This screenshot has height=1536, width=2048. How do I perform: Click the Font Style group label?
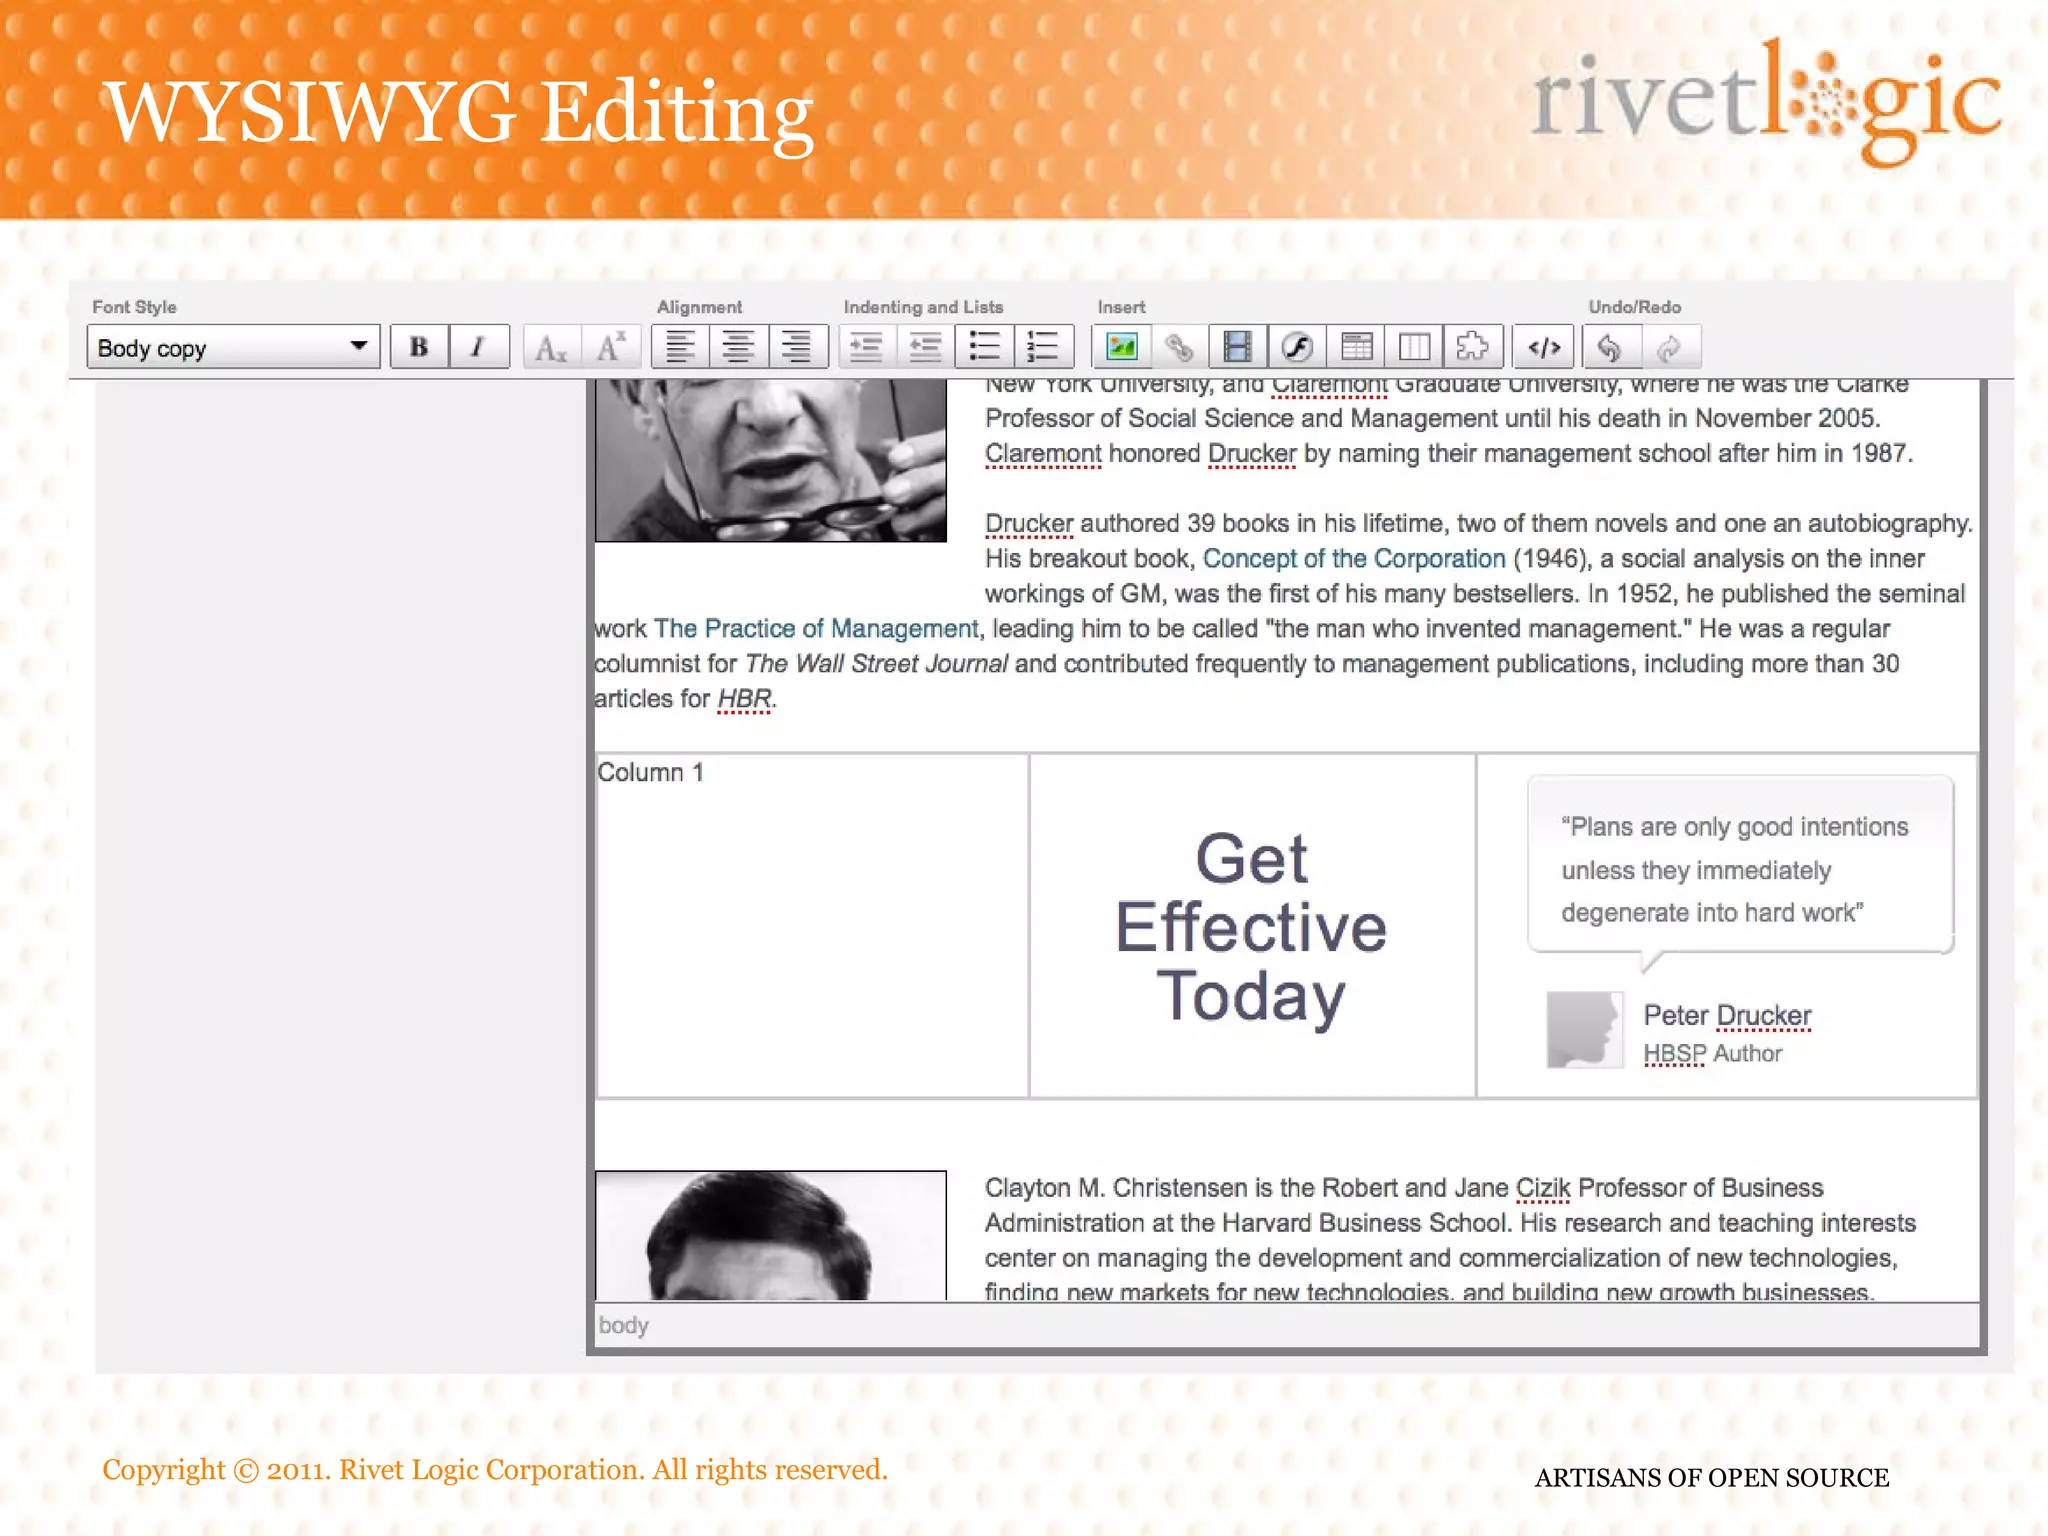pos(134,307)
